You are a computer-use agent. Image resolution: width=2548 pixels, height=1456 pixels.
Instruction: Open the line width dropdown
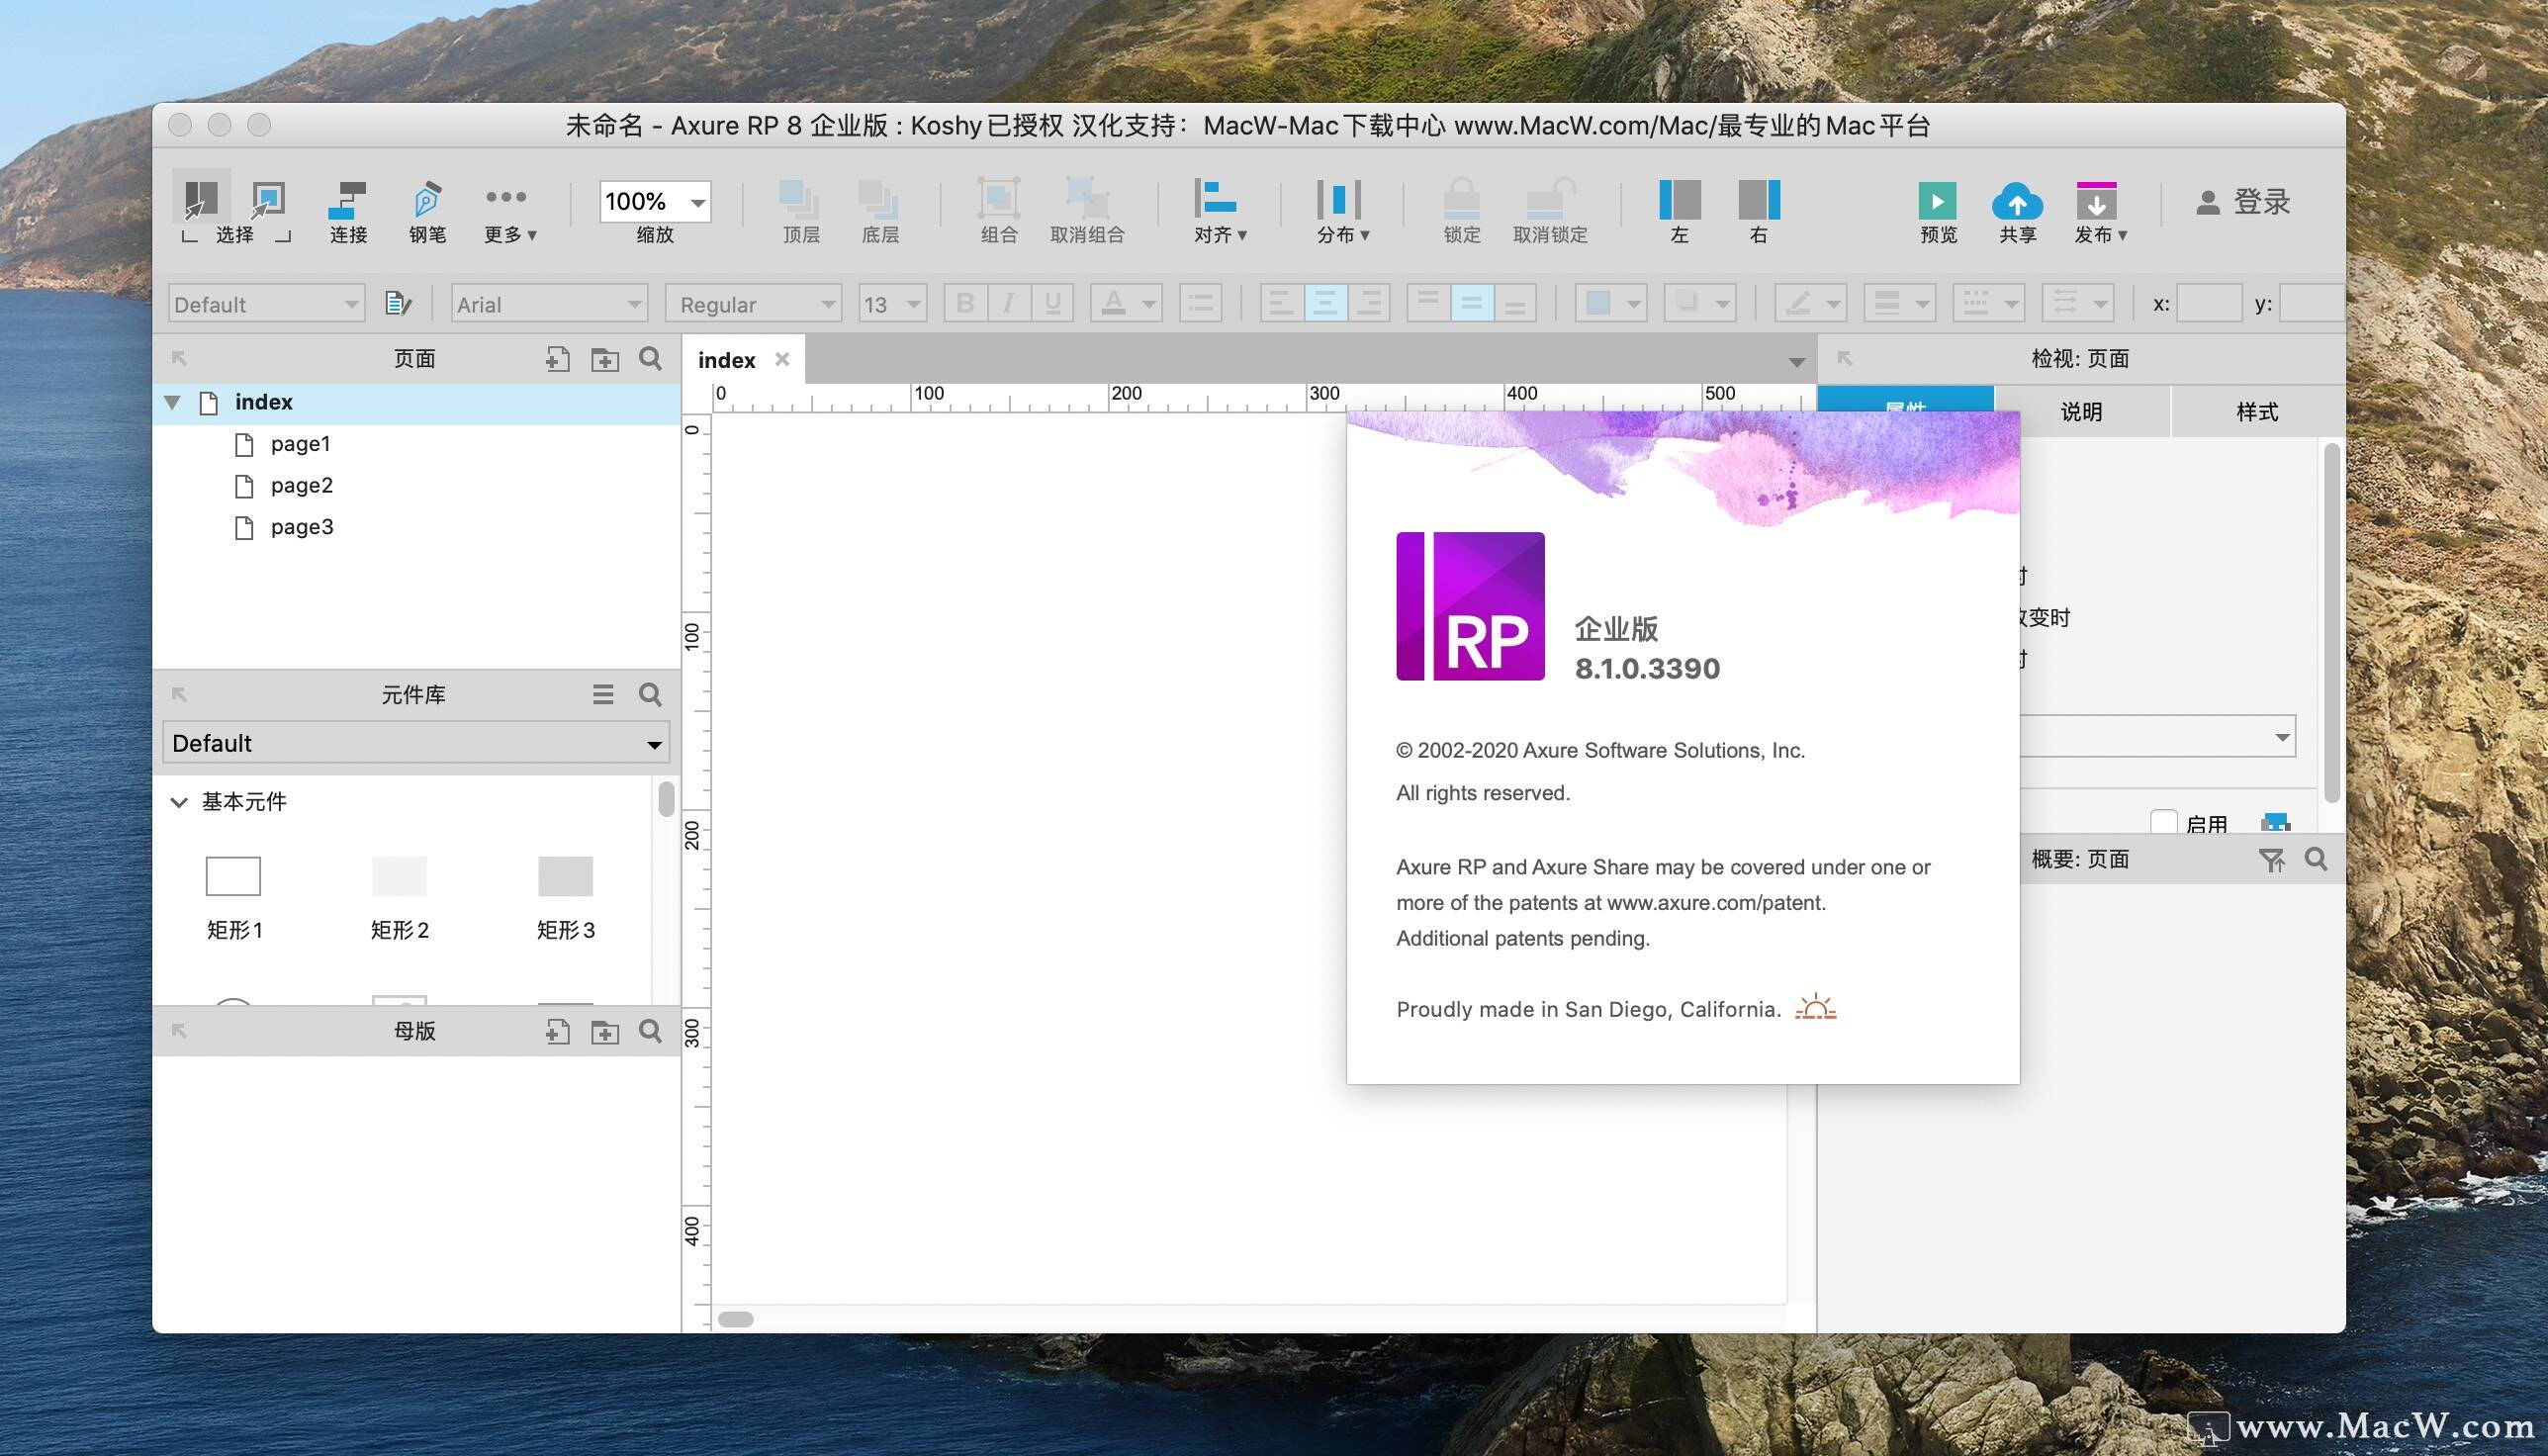(1900, 303)
